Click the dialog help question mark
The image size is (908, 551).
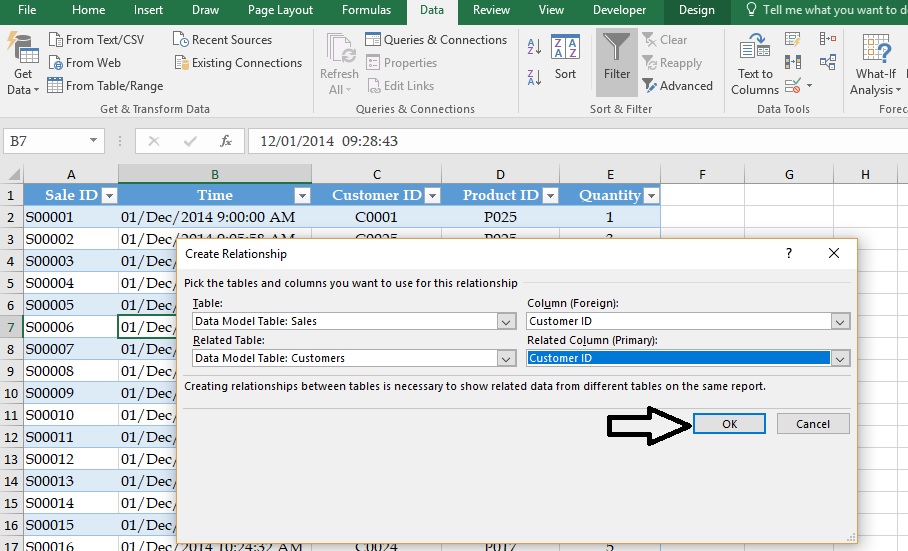(789, 253)
